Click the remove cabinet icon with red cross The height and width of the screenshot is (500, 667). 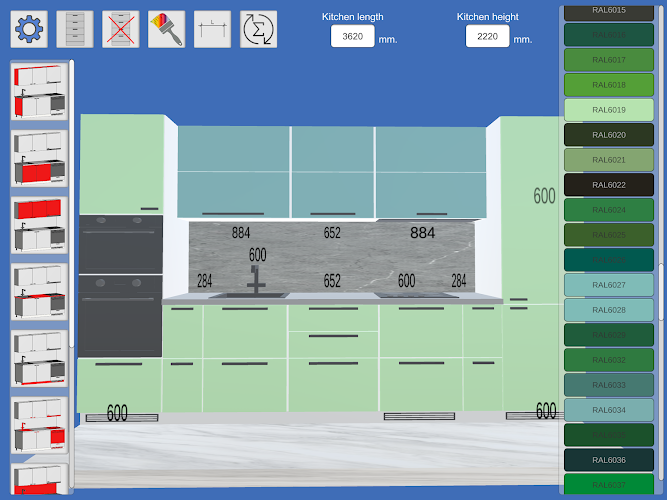pos(121,29)
